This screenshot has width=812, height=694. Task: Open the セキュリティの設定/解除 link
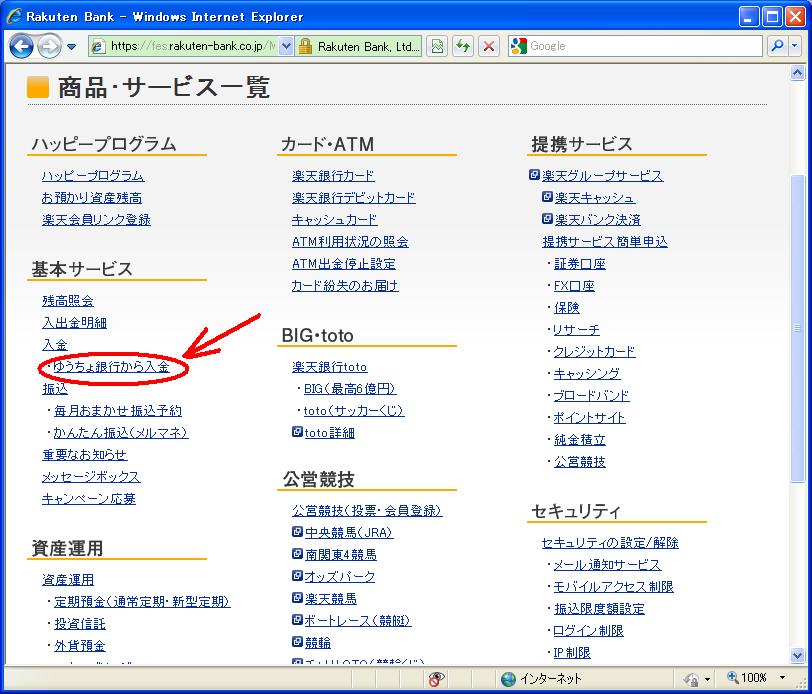coord(610,543)
